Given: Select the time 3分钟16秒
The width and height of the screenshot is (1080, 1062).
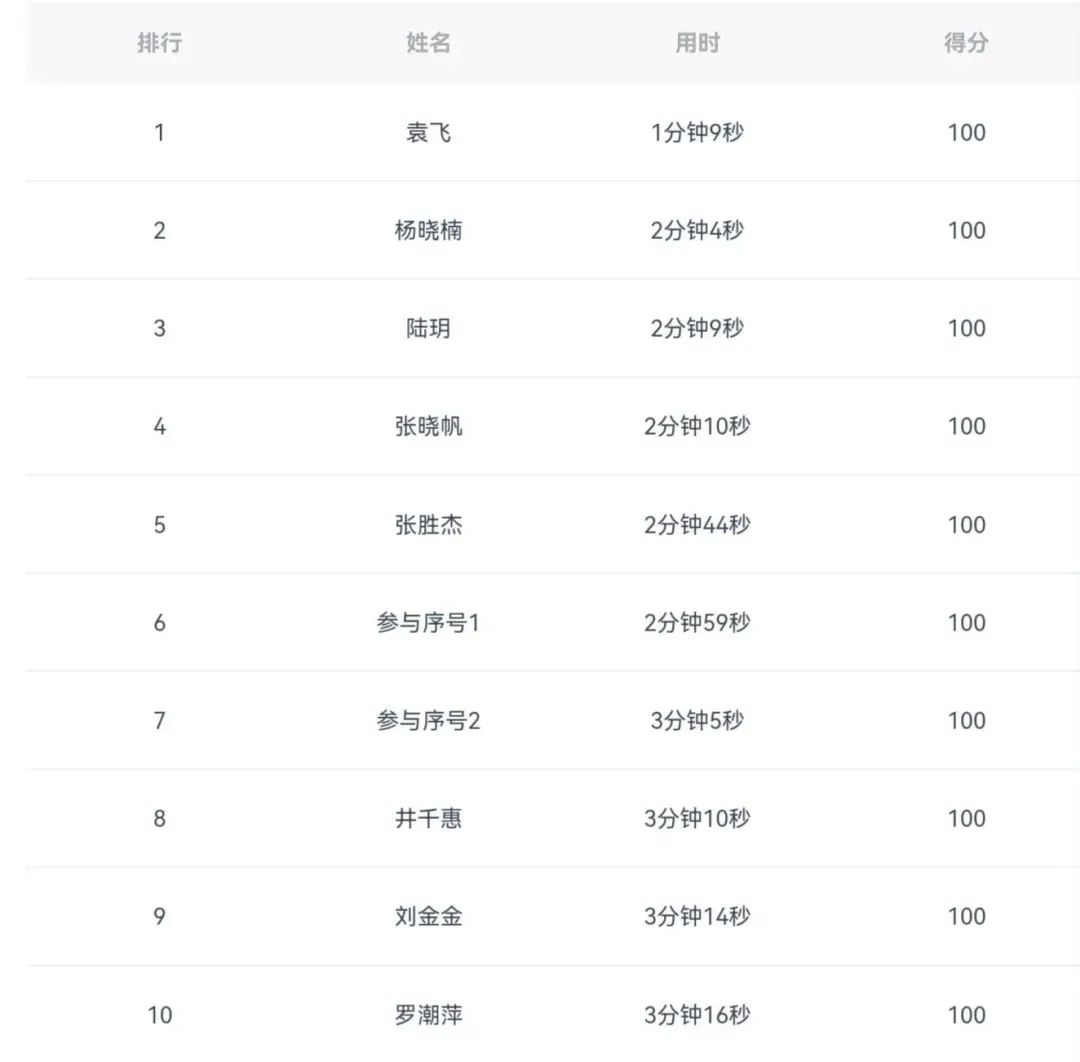Looking at the screenshot, I should (697, 1015).
